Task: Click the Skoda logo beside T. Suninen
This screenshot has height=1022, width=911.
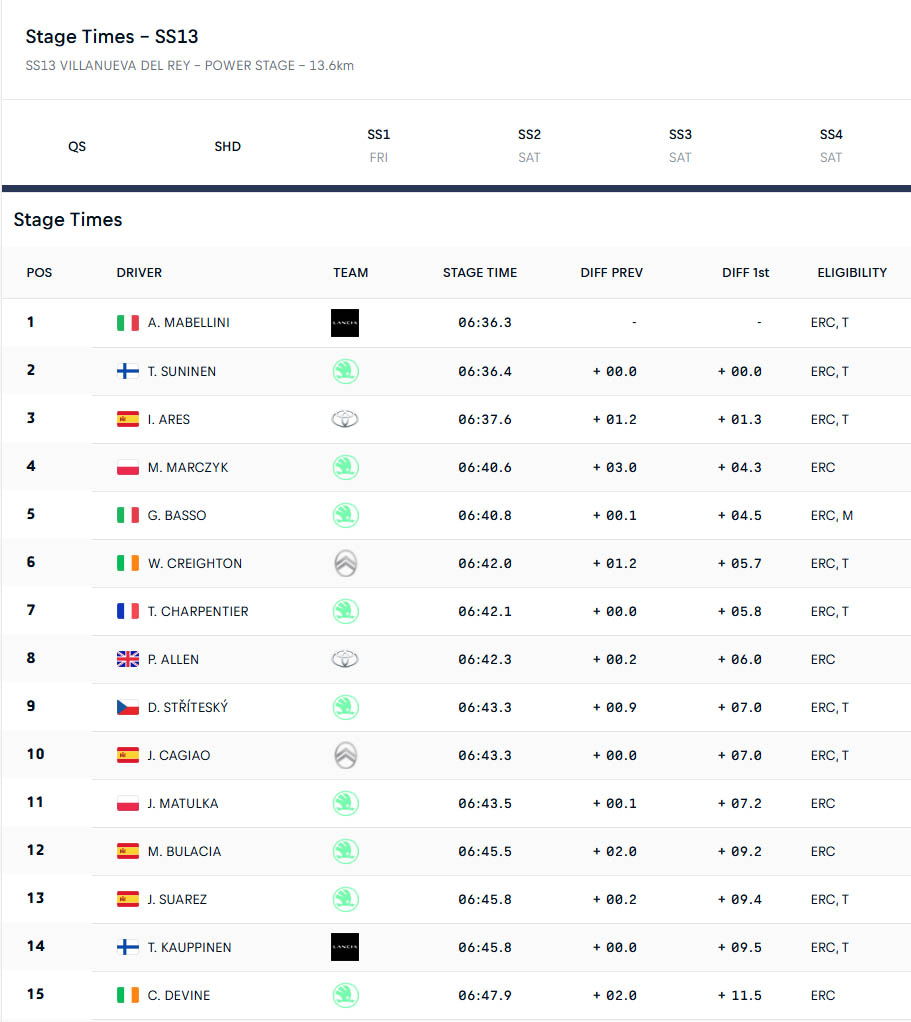Action: coord(345,371)
